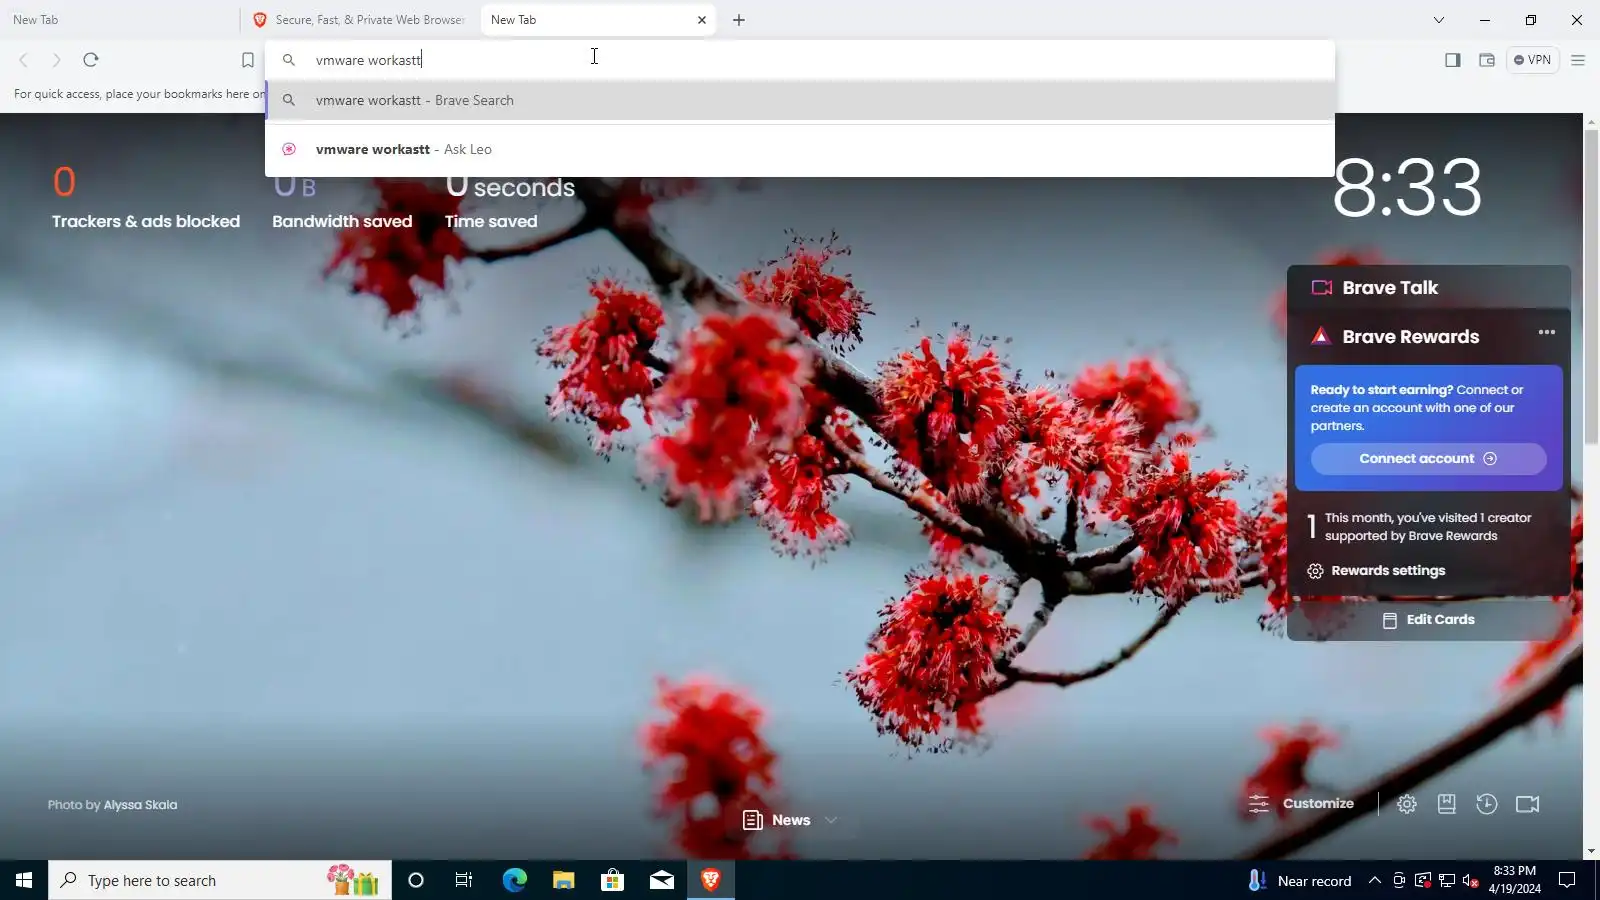The image size is (1600, 900).
Task: Open the Brave Talk card
Action: coord(1429,288)
